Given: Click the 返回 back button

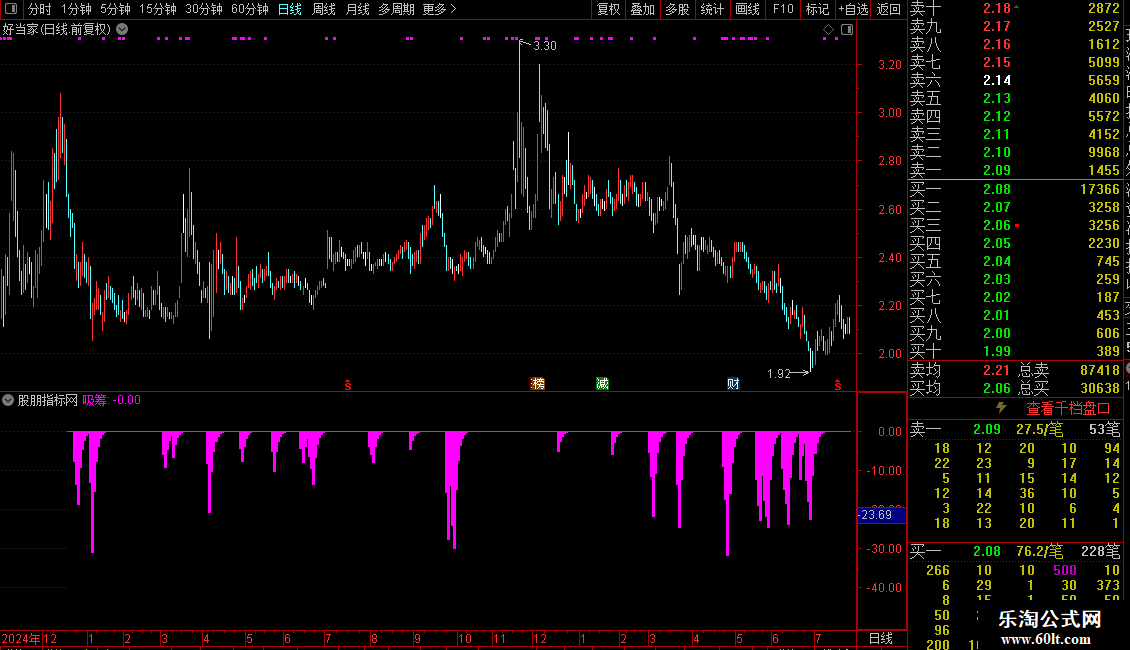Looking at the screenshot, I should coord(889,9).
